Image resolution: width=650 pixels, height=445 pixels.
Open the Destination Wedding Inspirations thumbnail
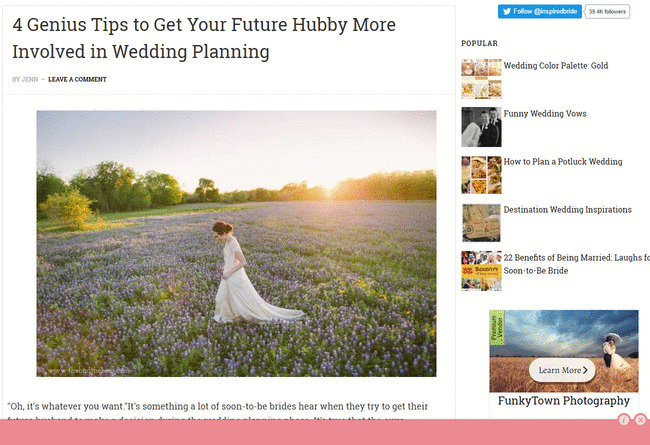click(481, 223)
